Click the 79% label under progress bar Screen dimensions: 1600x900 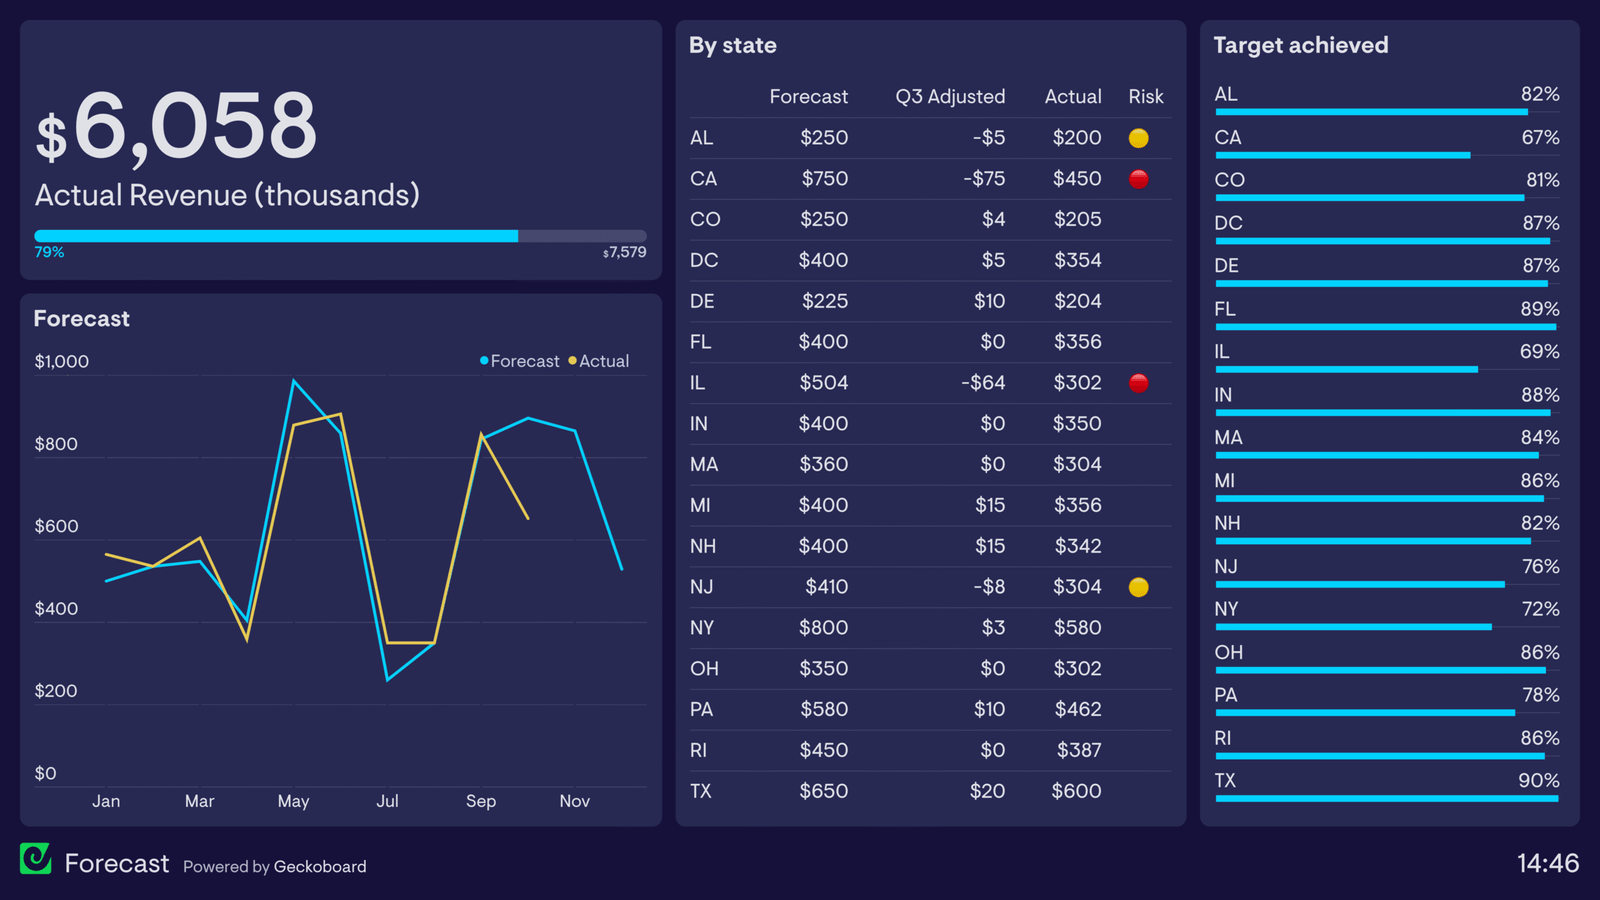49,252
